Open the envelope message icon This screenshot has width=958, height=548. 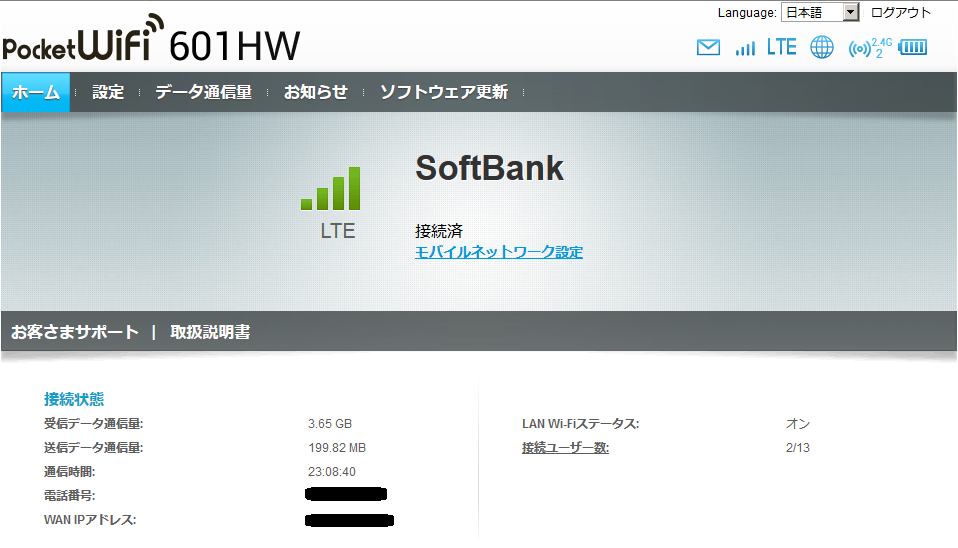[x=708, y=47]
